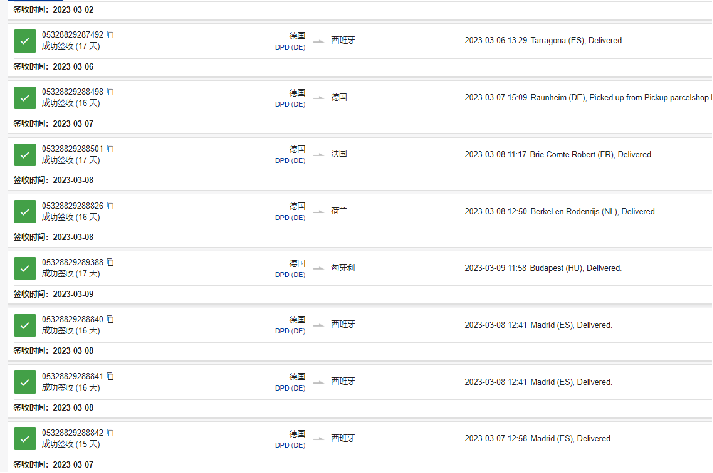Click the Pickup parcelshop status message
The width and height of the screenshot is (713, 473).
coord(588,98)
